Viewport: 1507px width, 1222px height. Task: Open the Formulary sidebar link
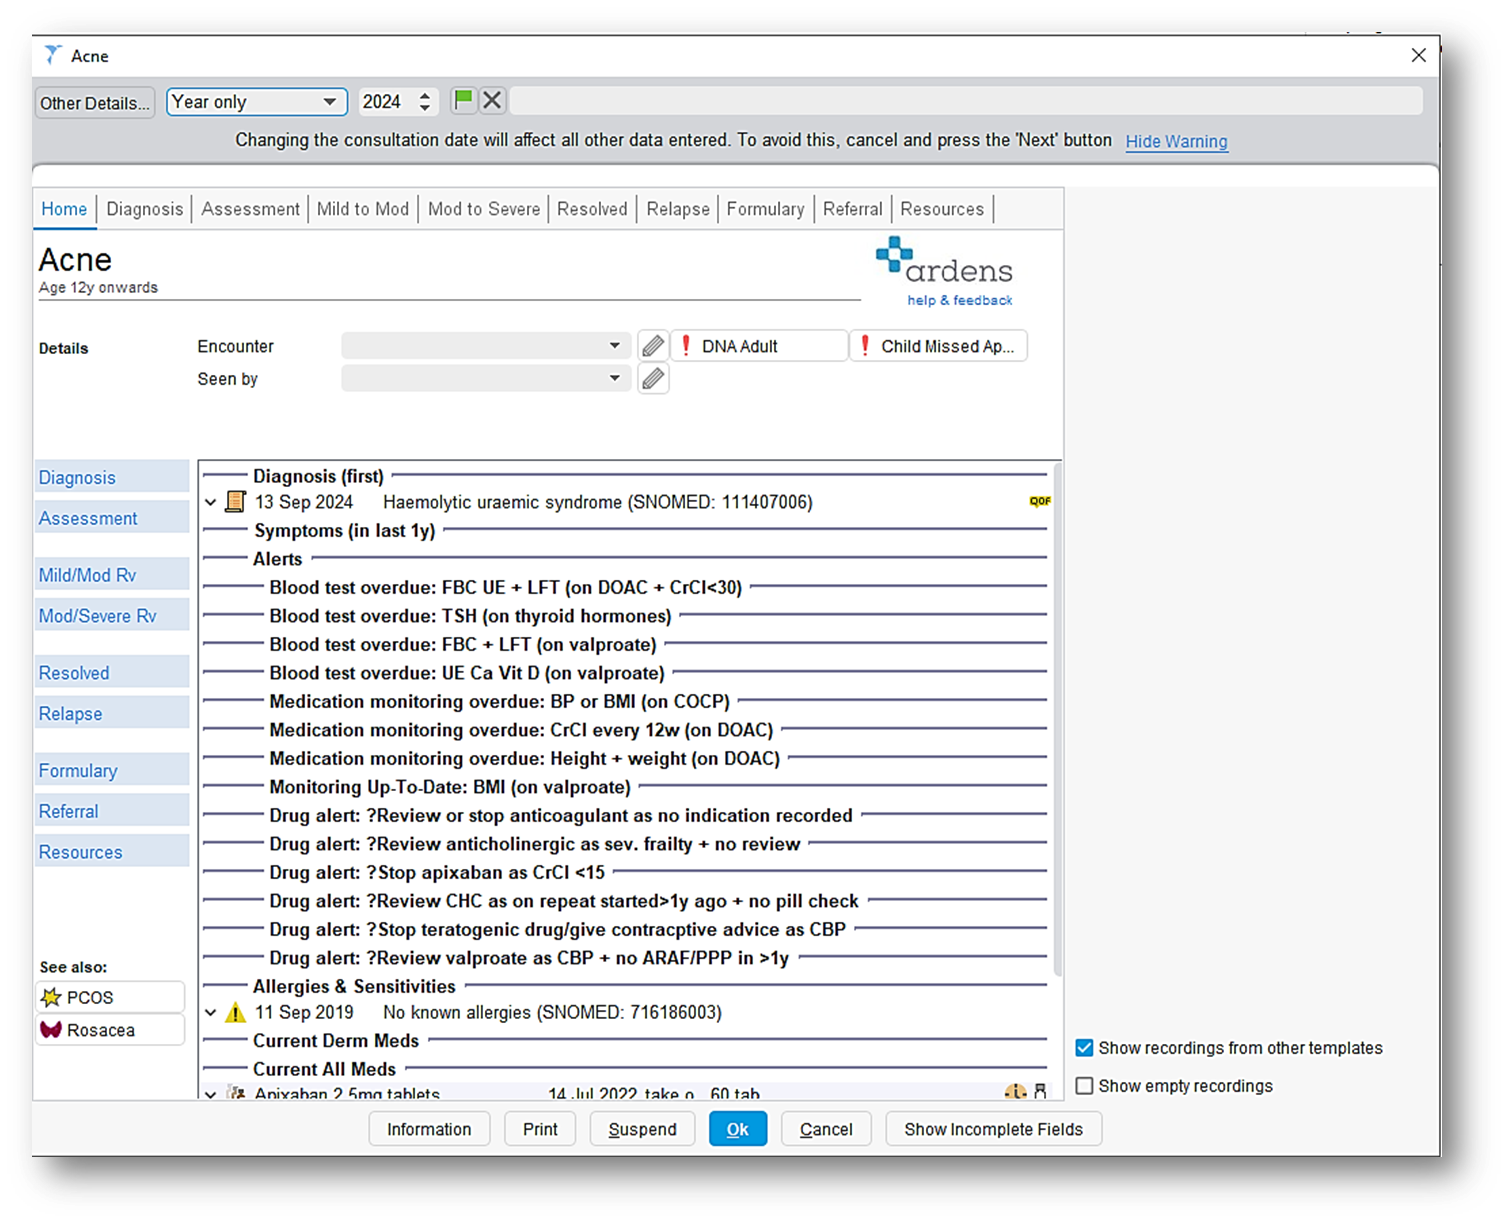[x=111, y=771]
